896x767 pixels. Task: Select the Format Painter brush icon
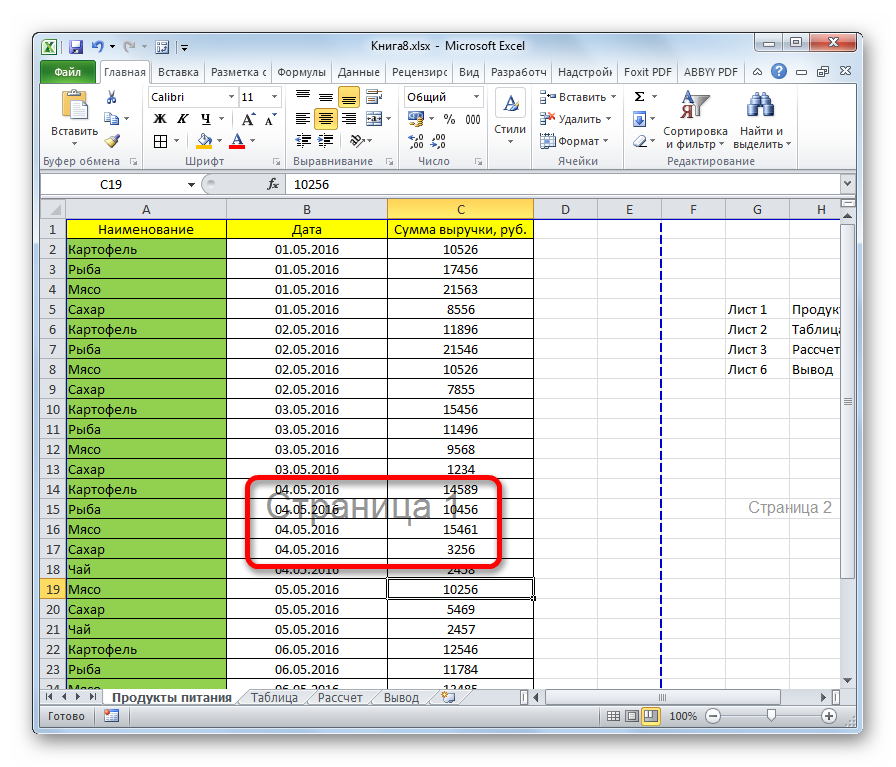[112, 141]
